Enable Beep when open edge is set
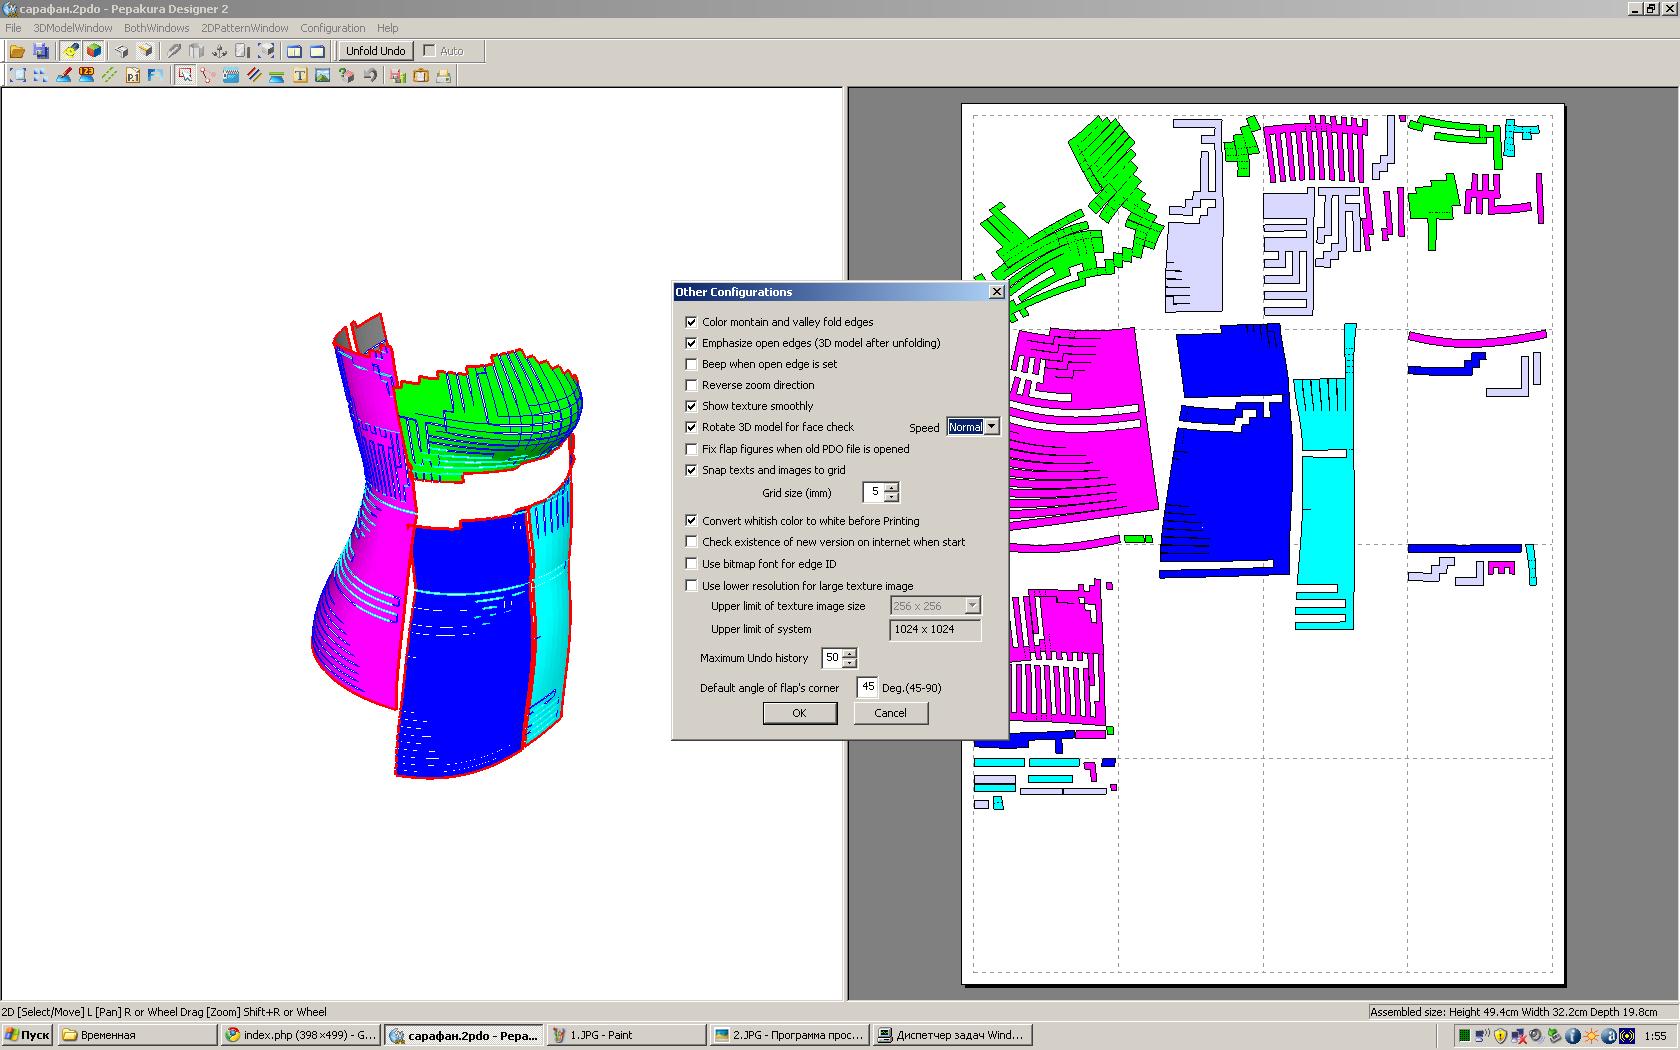This screenshot has height=1050, width=1680. 691,364
